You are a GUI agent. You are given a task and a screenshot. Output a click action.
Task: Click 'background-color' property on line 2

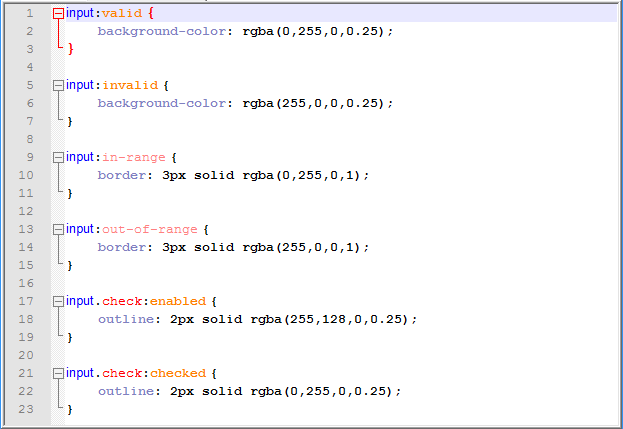[162, 31]
